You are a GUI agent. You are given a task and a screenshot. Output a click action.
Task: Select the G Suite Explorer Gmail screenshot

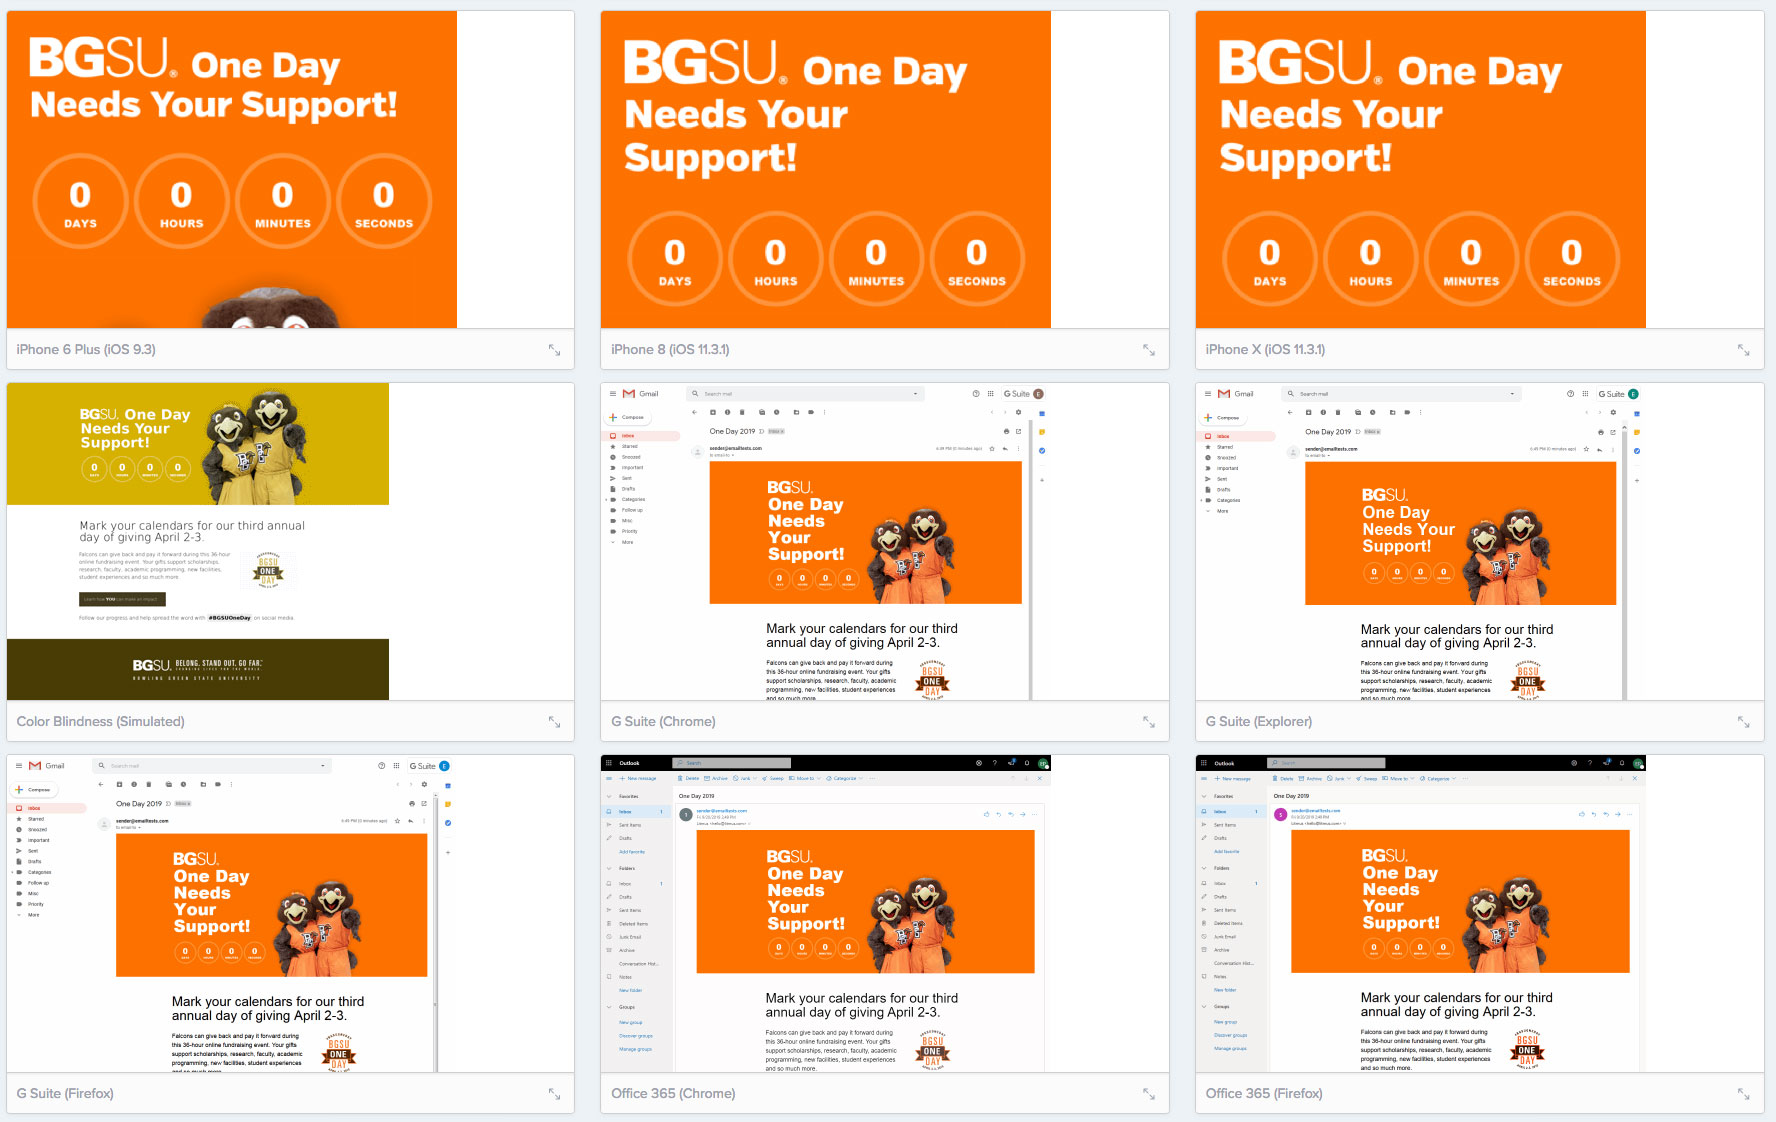point(1479,541)
